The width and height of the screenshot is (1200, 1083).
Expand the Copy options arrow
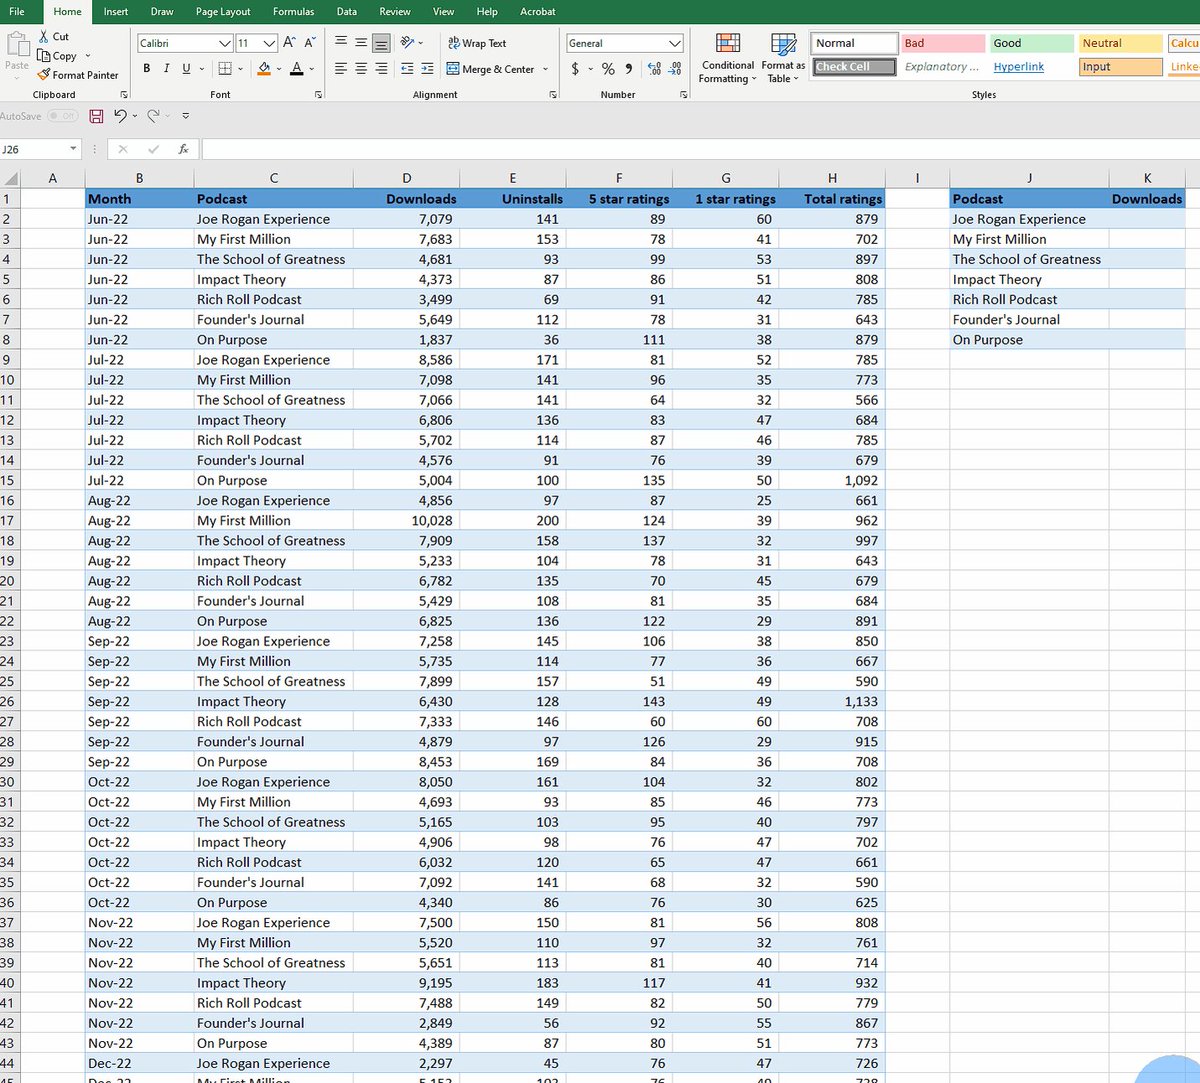click(88, 56)
